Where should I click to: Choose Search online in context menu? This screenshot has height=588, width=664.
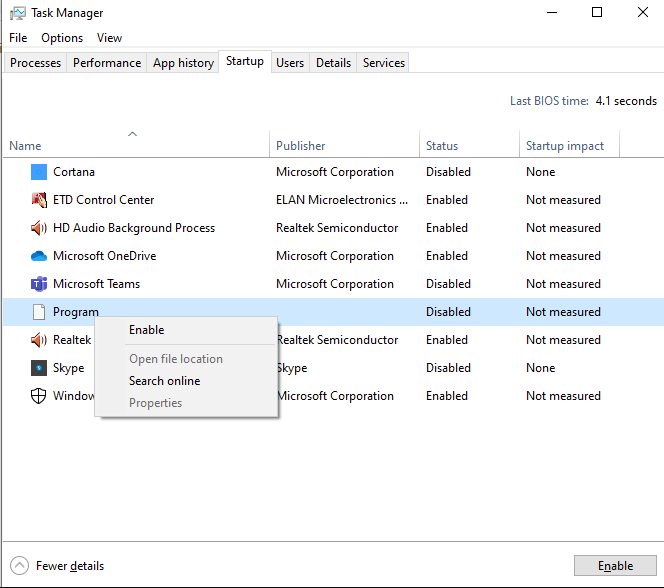[x=186, y=381]
